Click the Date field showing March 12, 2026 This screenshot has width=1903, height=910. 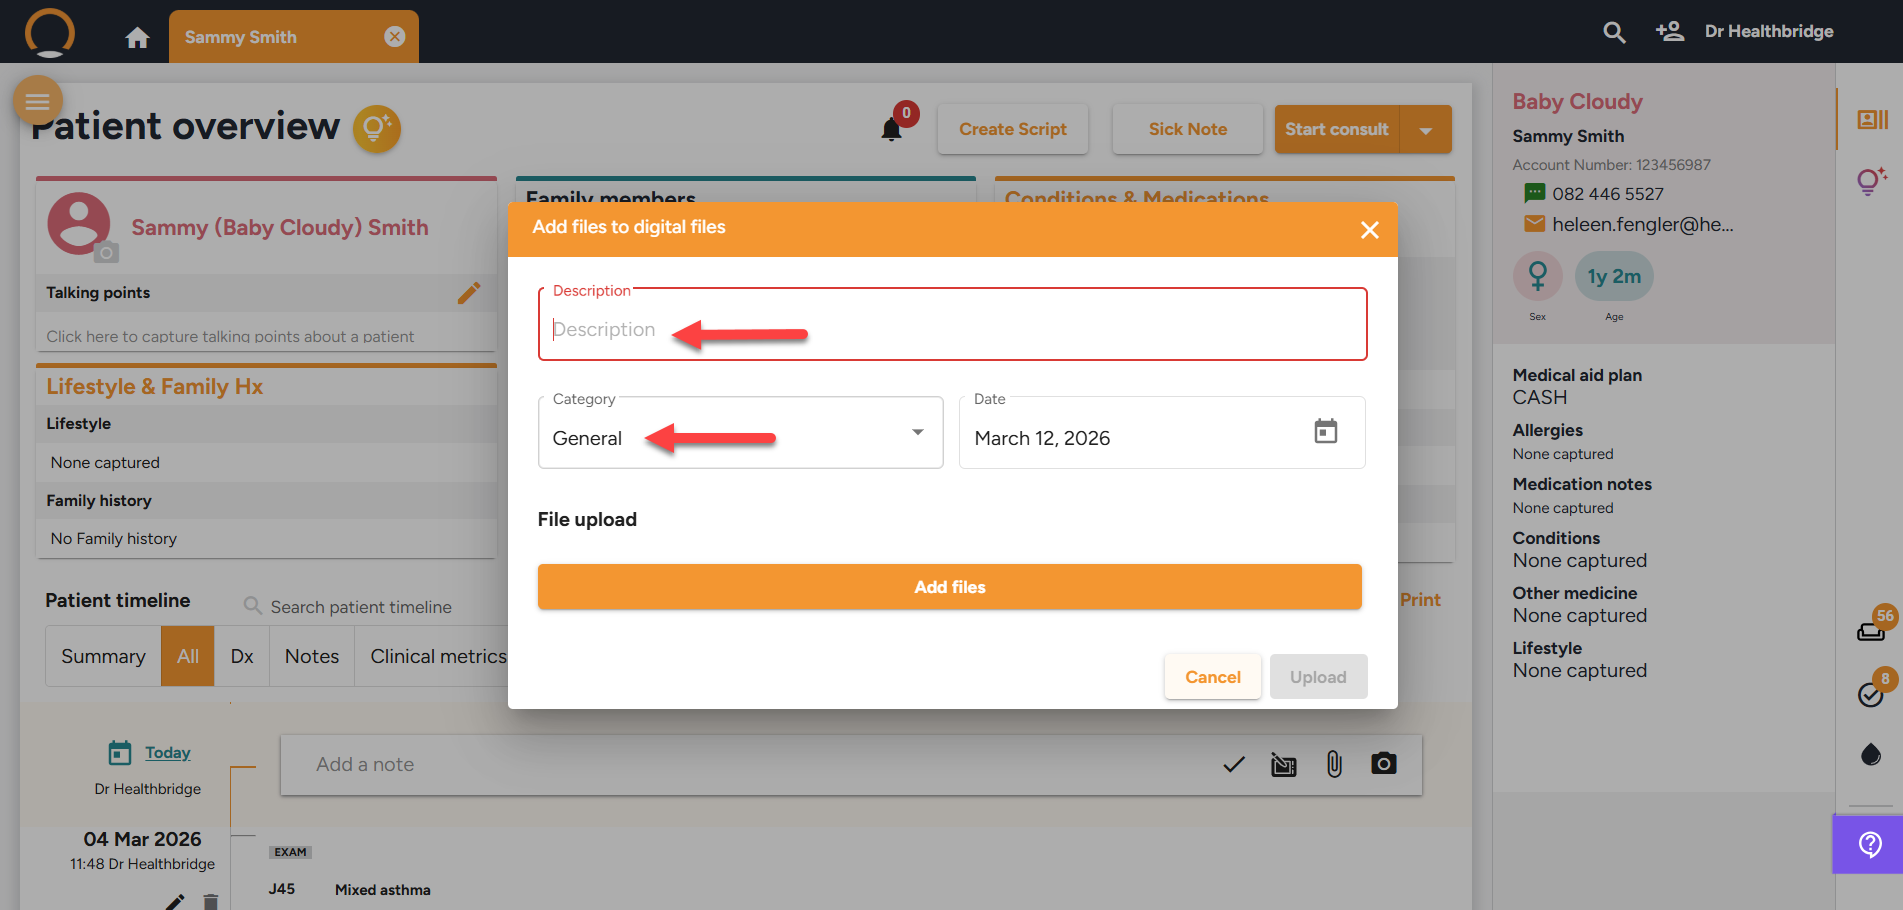click(1162, 433)
